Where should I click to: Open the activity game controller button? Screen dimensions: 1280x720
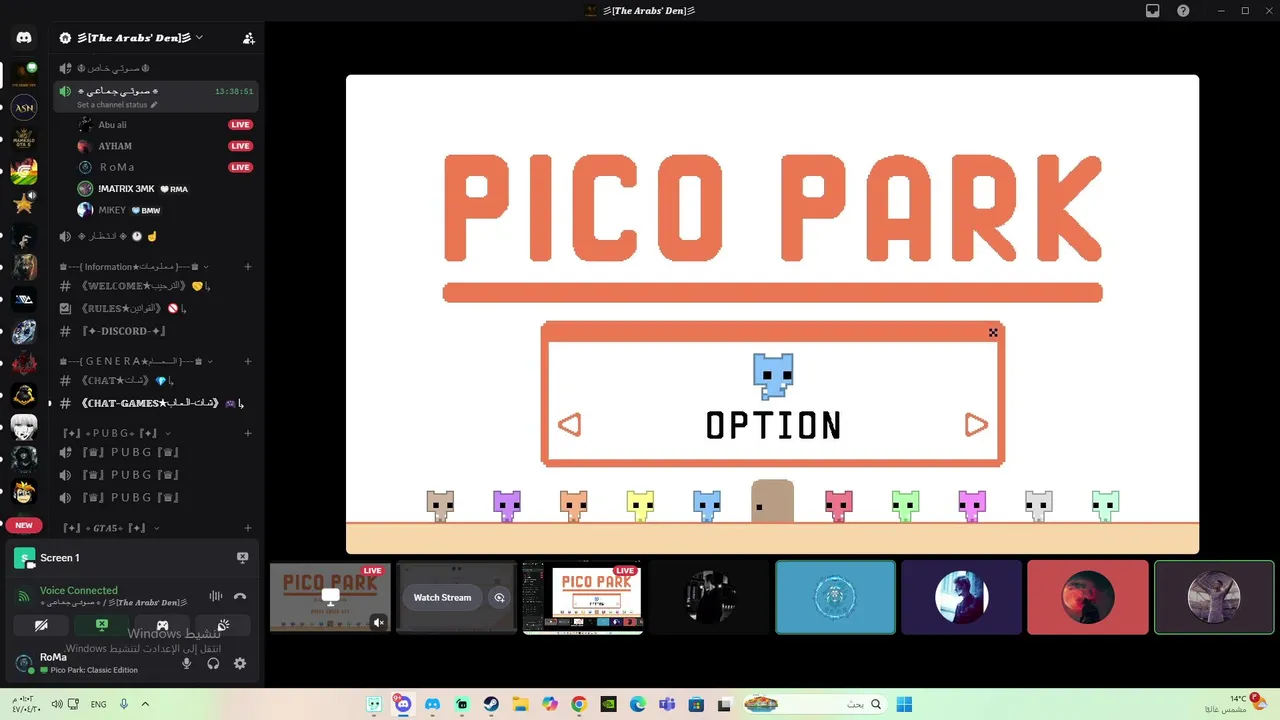pyautogui.click(x=162, y=625)
